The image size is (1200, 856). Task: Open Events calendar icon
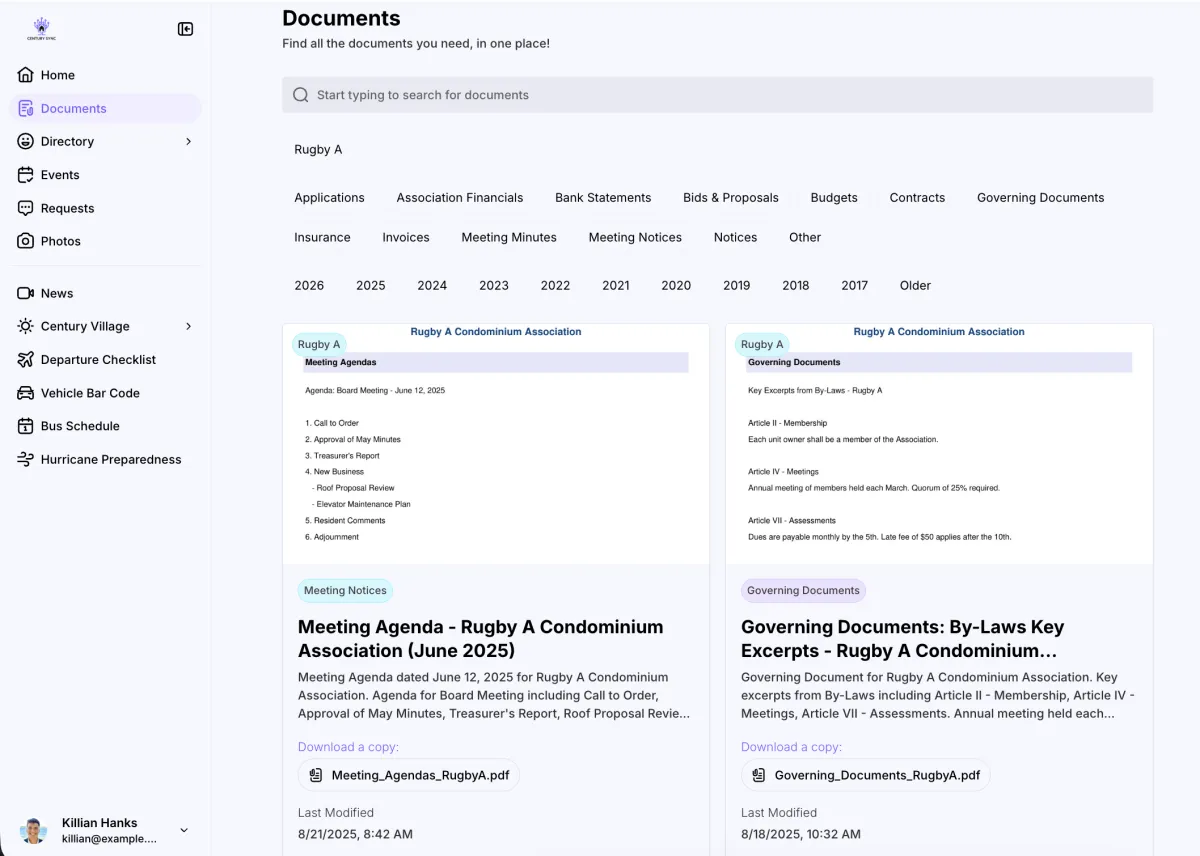coord(26,175)
